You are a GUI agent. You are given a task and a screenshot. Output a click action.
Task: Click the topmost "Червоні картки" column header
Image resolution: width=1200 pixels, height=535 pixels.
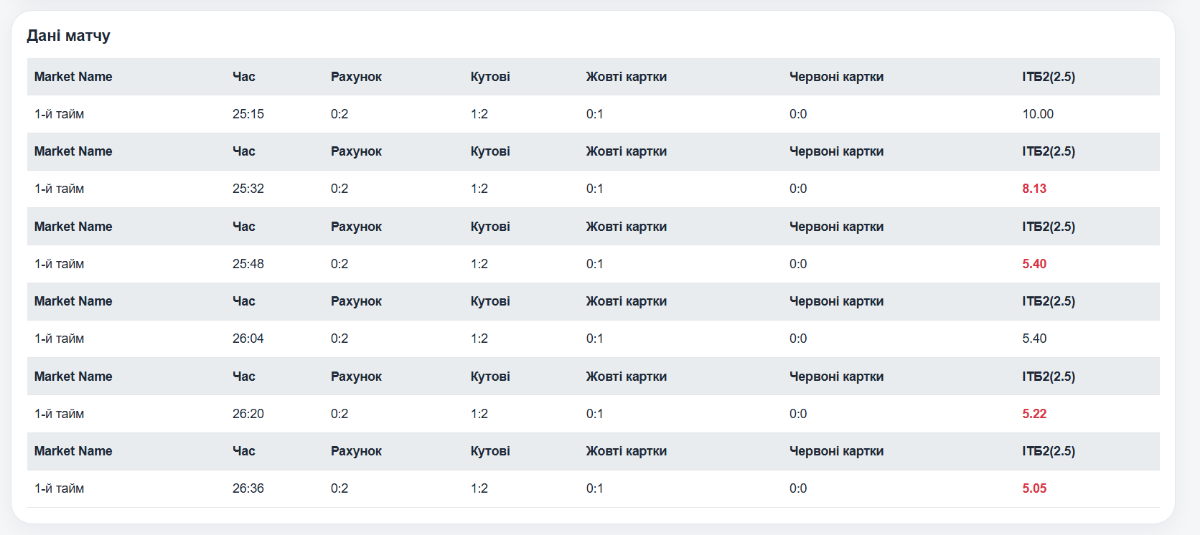coord(836,77)
